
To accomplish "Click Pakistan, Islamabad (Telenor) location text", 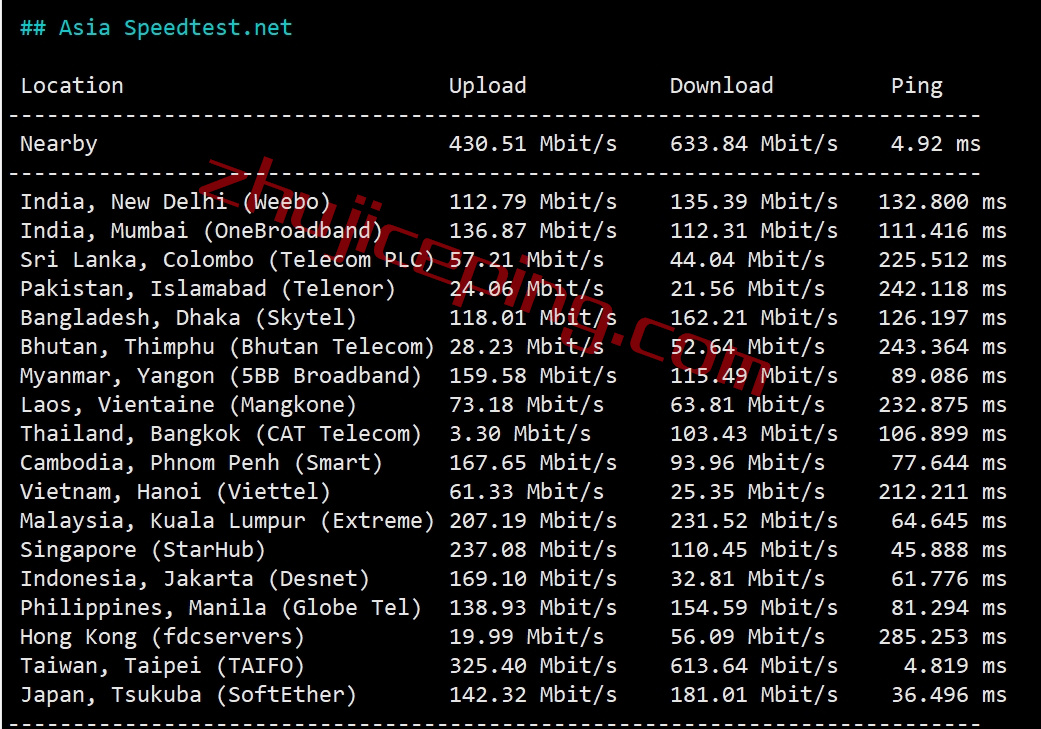I will pos(208,289).
